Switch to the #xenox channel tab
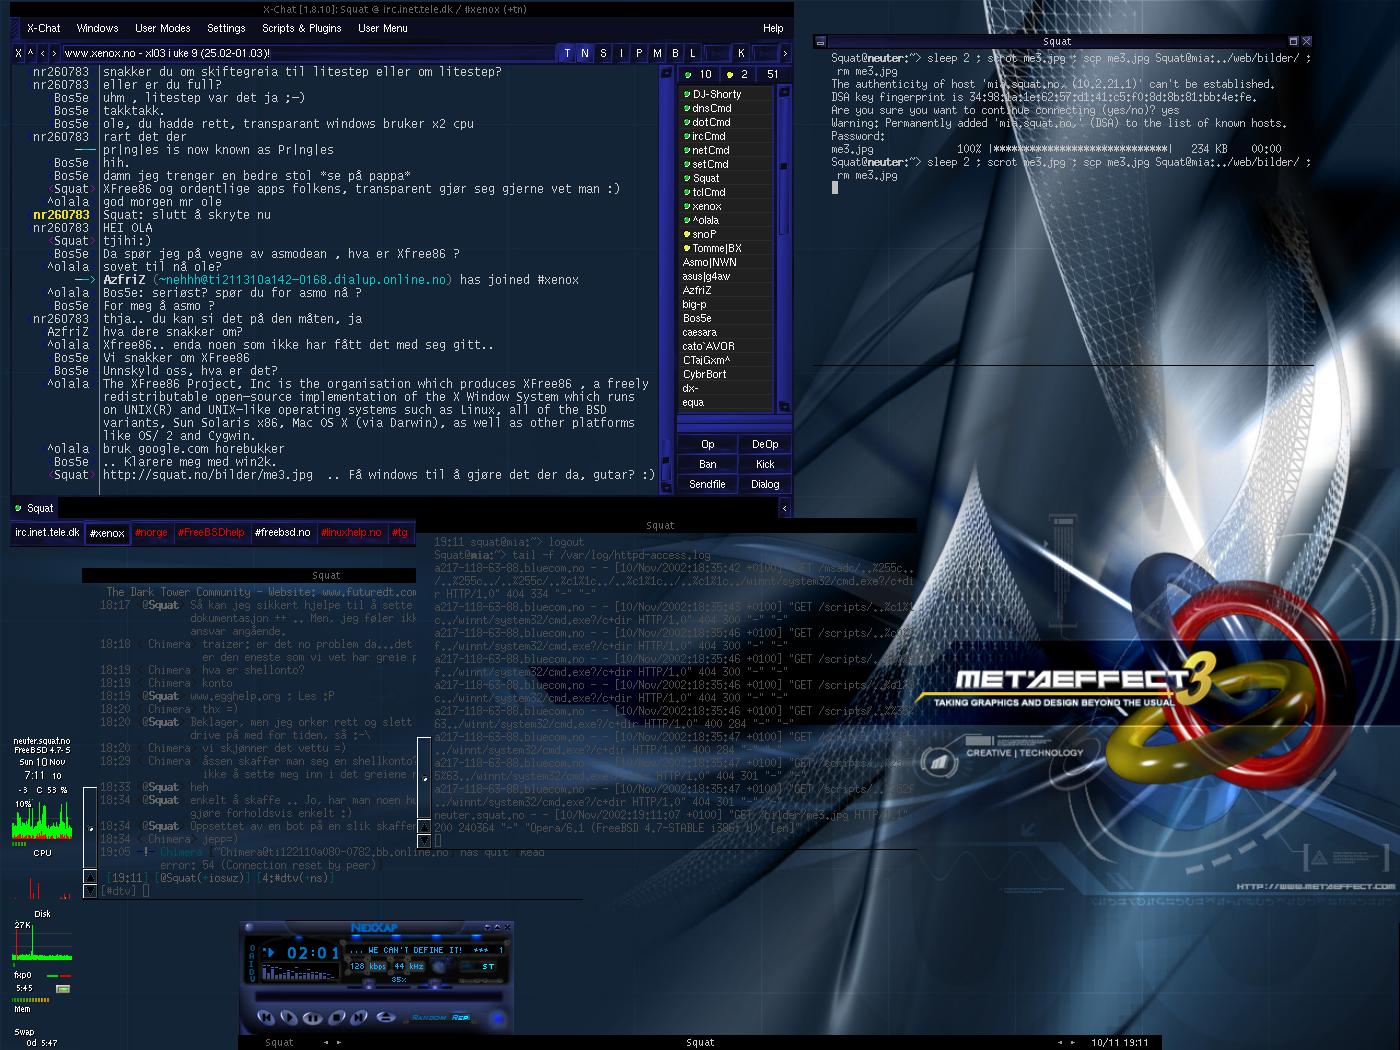 (107, 533)
